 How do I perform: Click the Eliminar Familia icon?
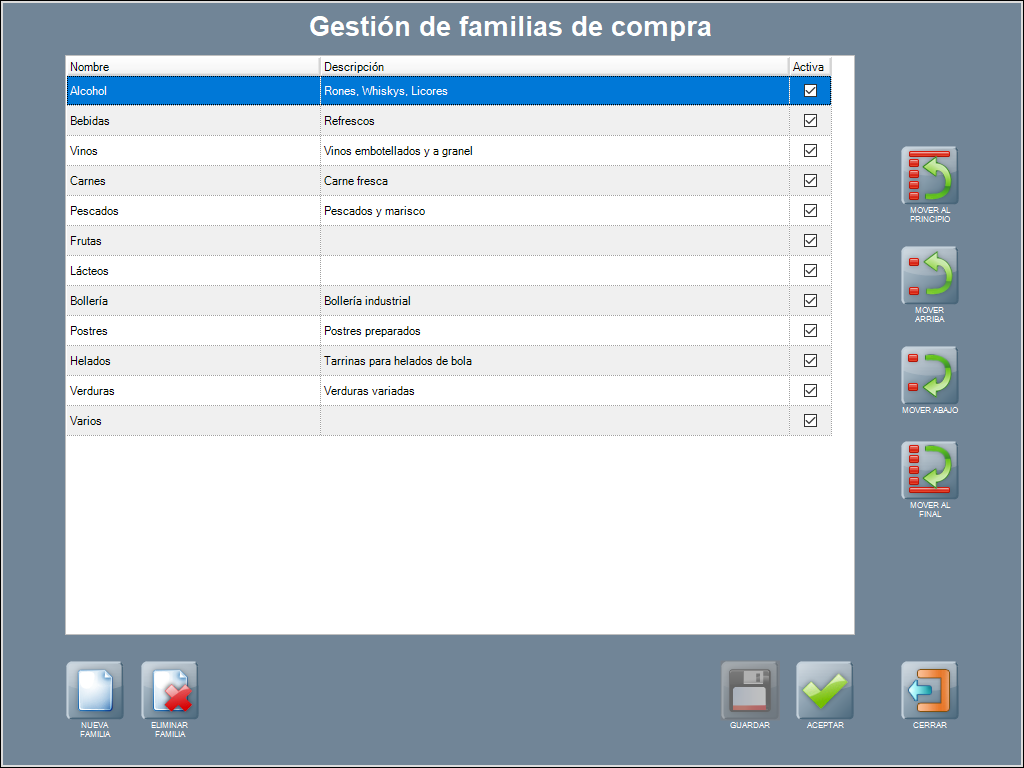coord(170,691)
